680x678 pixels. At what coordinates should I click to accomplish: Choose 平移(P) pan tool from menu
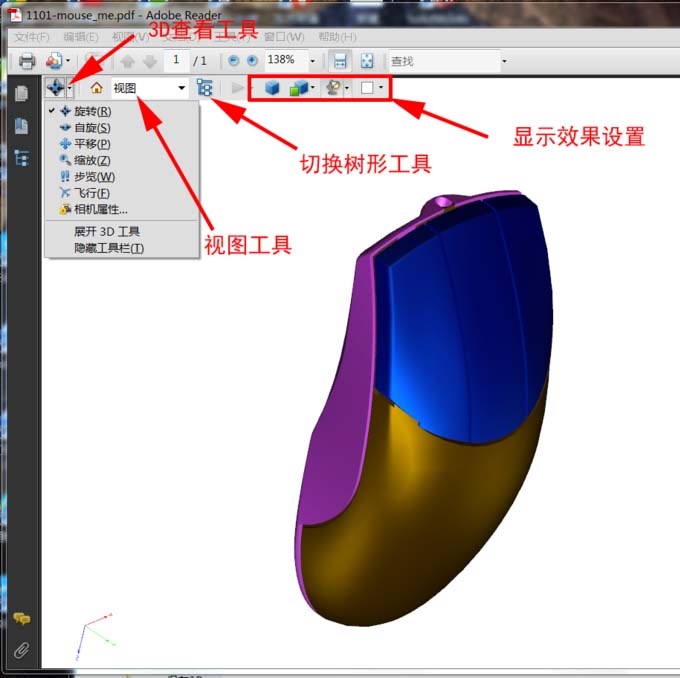click(91, 143)
